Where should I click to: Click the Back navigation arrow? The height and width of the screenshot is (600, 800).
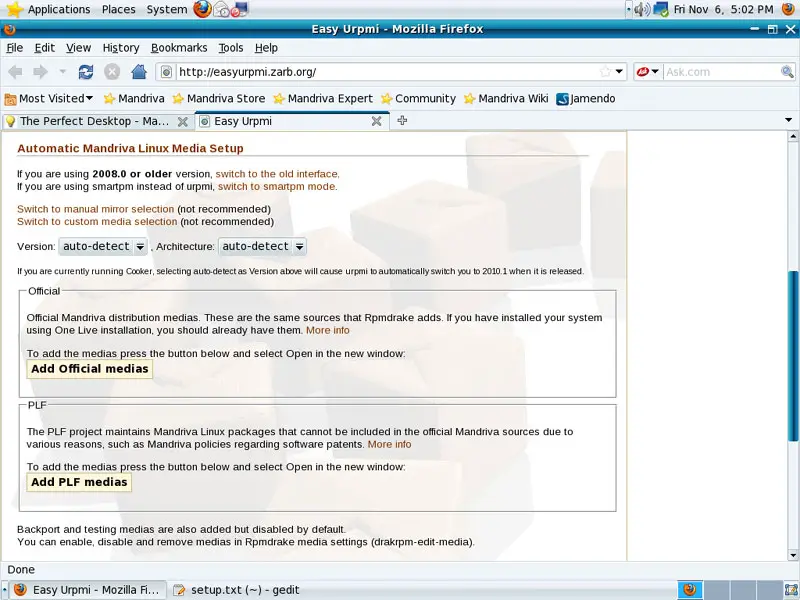(x=16, y=72)
